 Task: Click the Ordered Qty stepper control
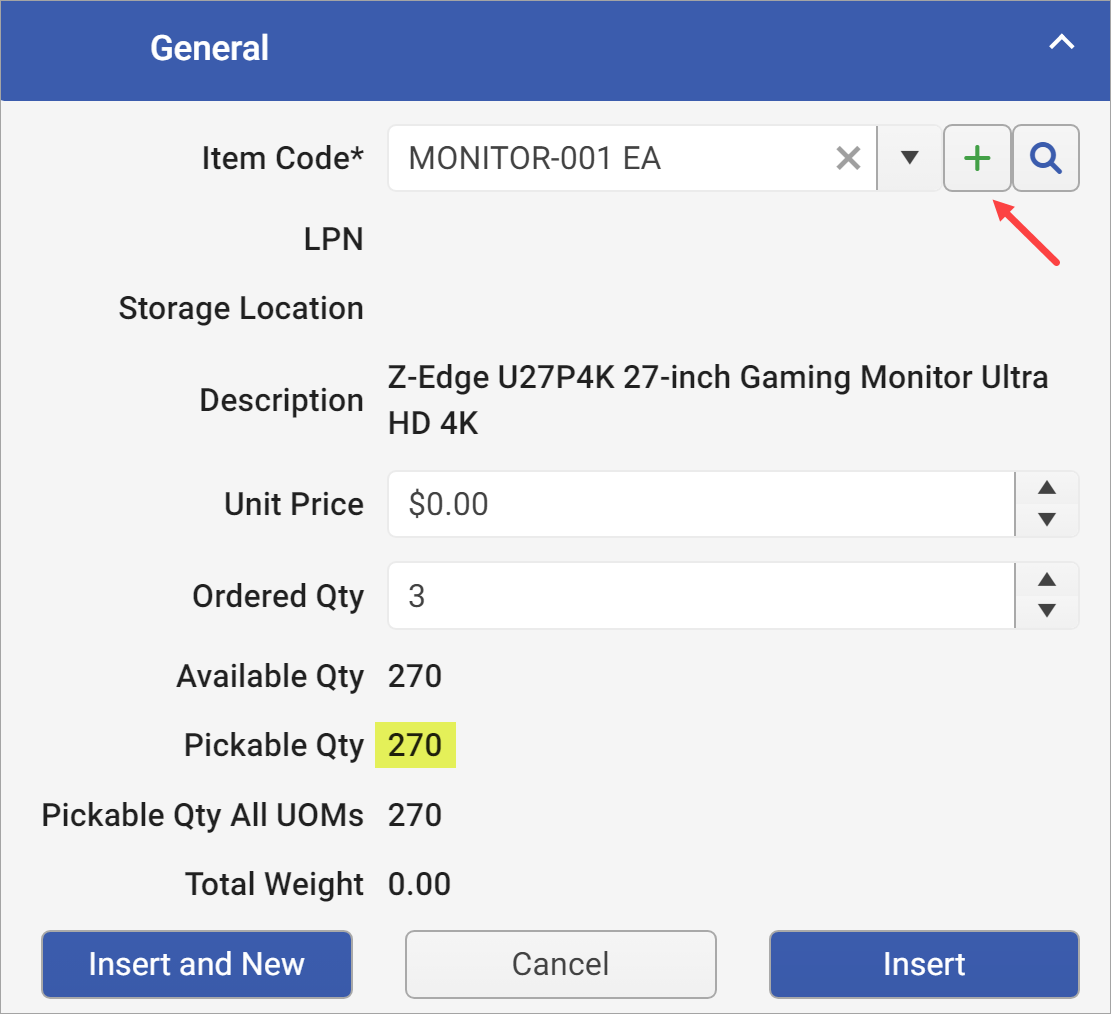[1046, 595]
